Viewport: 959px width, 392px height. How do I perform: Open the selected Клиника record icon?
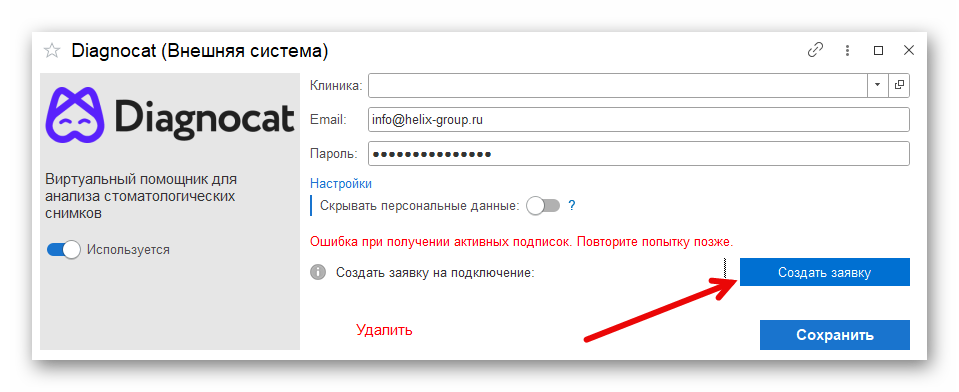(x=899, y=85)
